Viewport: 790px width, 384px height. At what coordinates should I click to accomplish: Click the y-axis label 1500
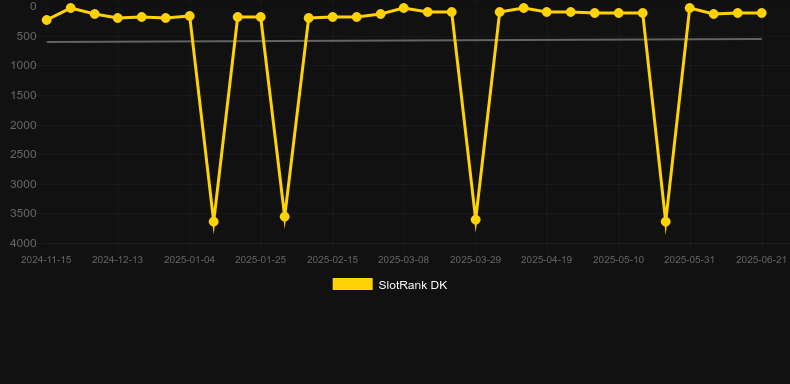pyautogui.click(x=24, y=95)
